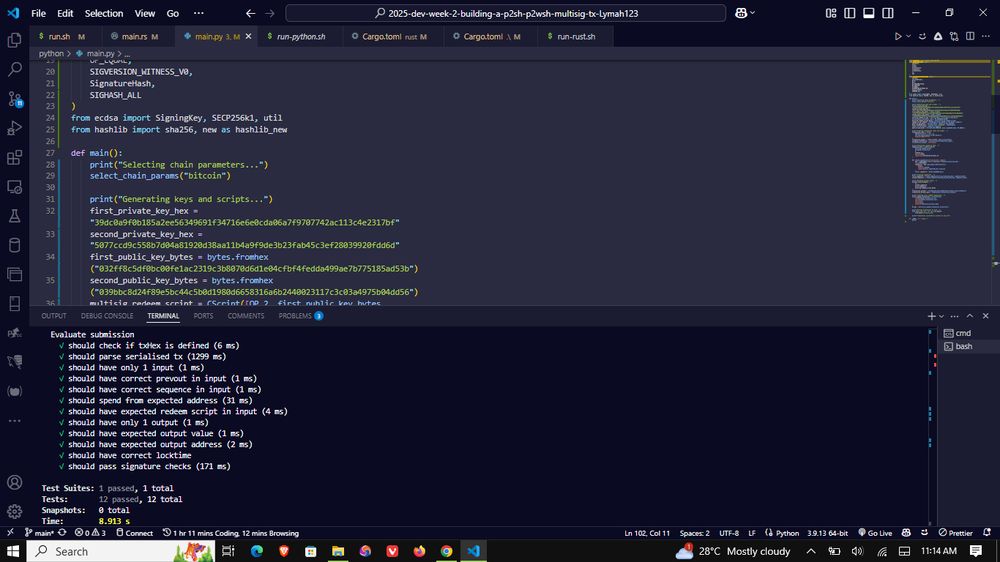Open Chrome from the Windows taskbar
1000x562 pixels.
[x=446, y=551]
